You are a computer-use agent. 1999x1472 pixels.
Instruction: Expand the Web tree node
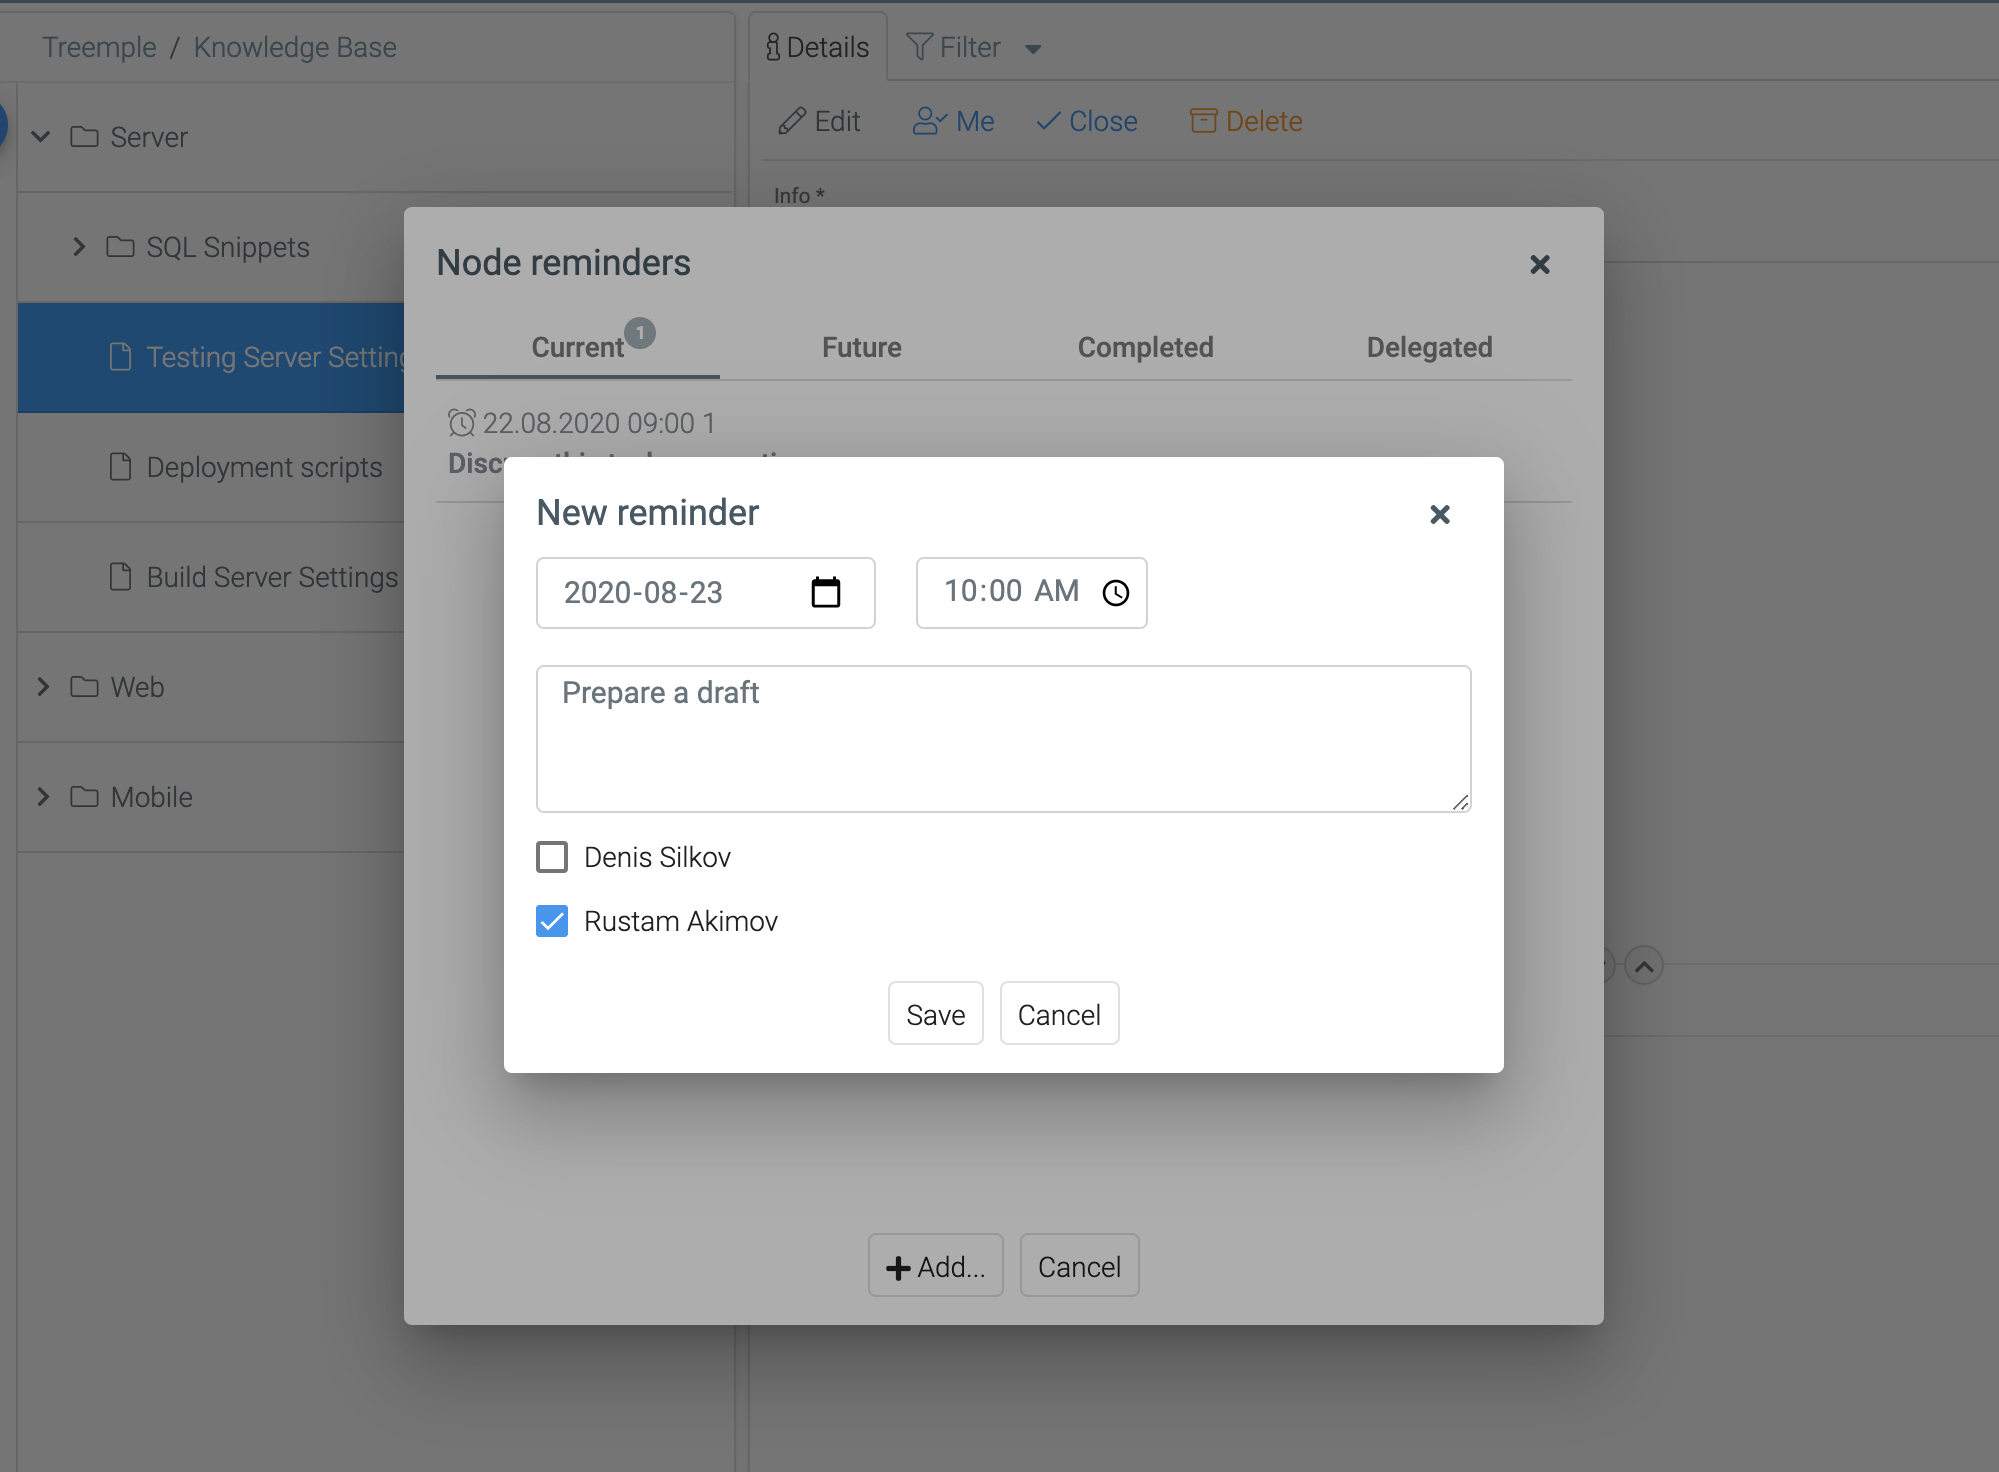tap(43, 687)
